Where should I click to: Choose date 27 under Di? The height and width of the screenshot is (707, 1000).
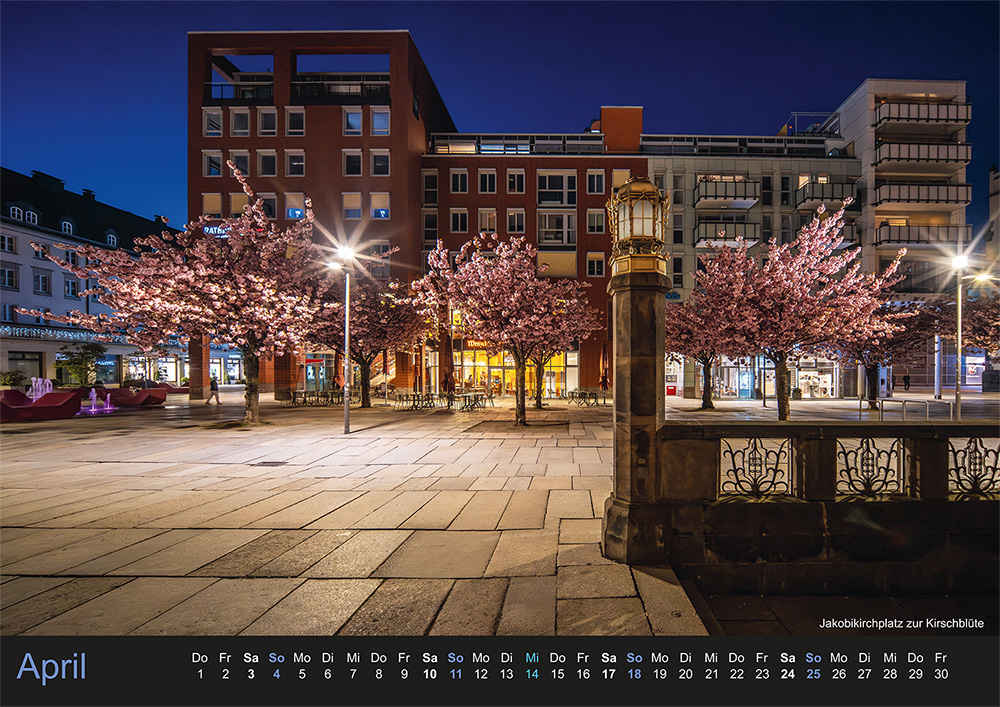pyautogui.click(x=864, y=674)
